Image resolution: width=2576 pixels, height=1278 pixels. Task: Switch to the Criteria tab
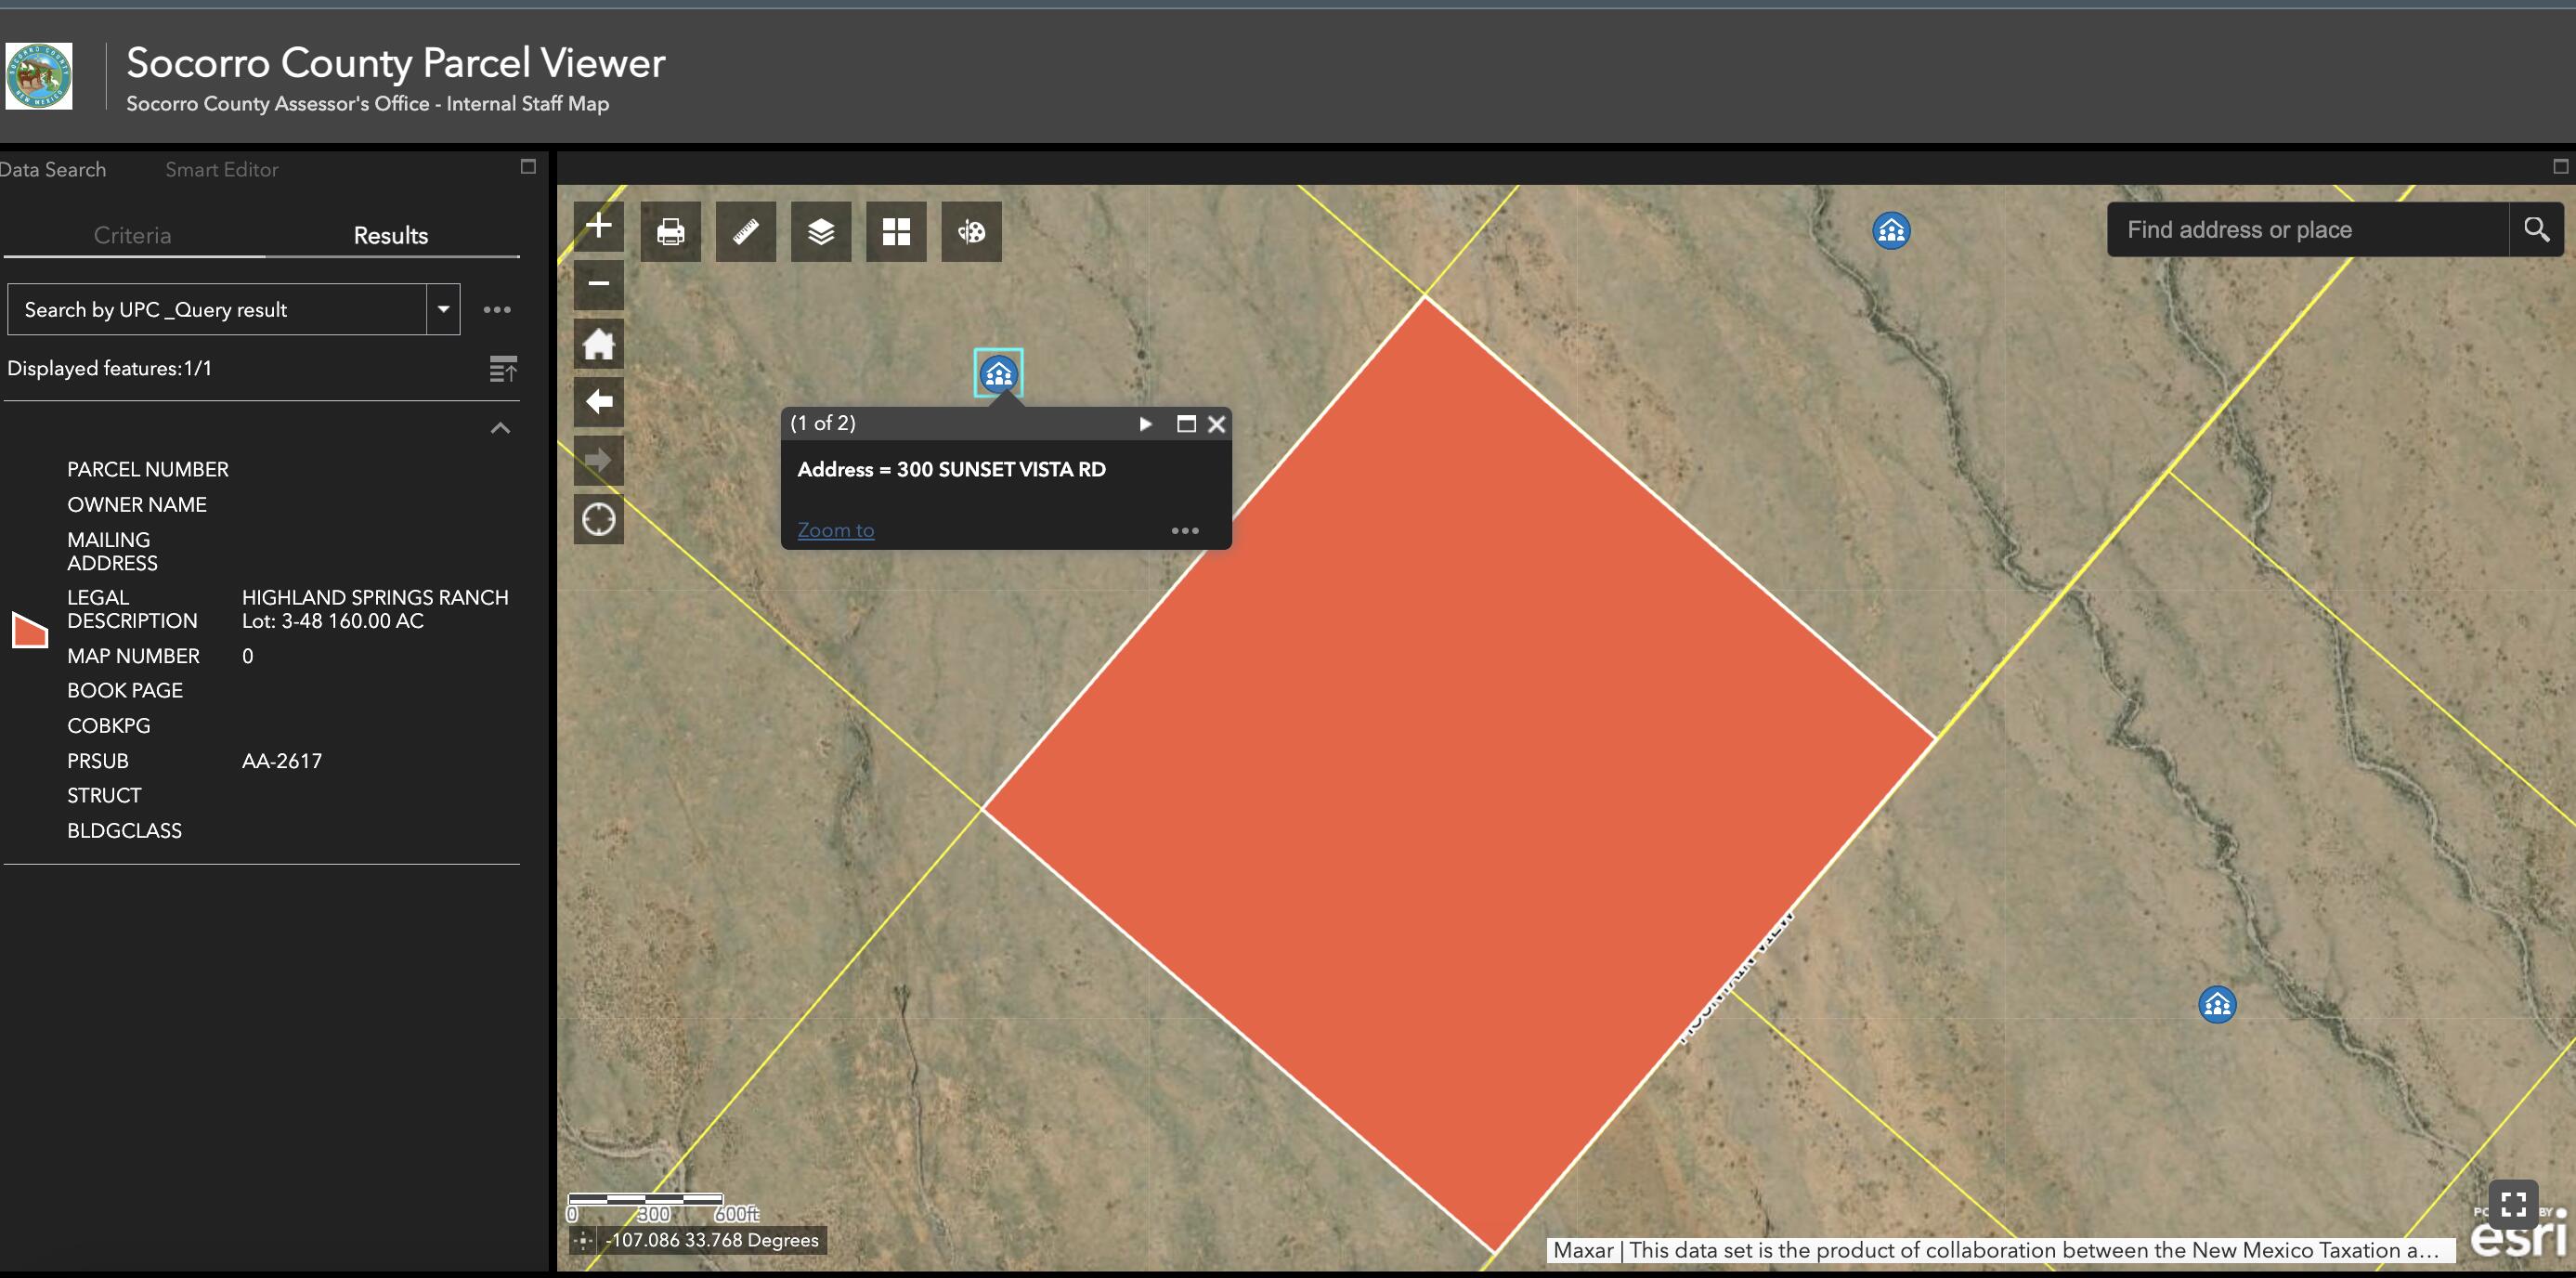132,235
